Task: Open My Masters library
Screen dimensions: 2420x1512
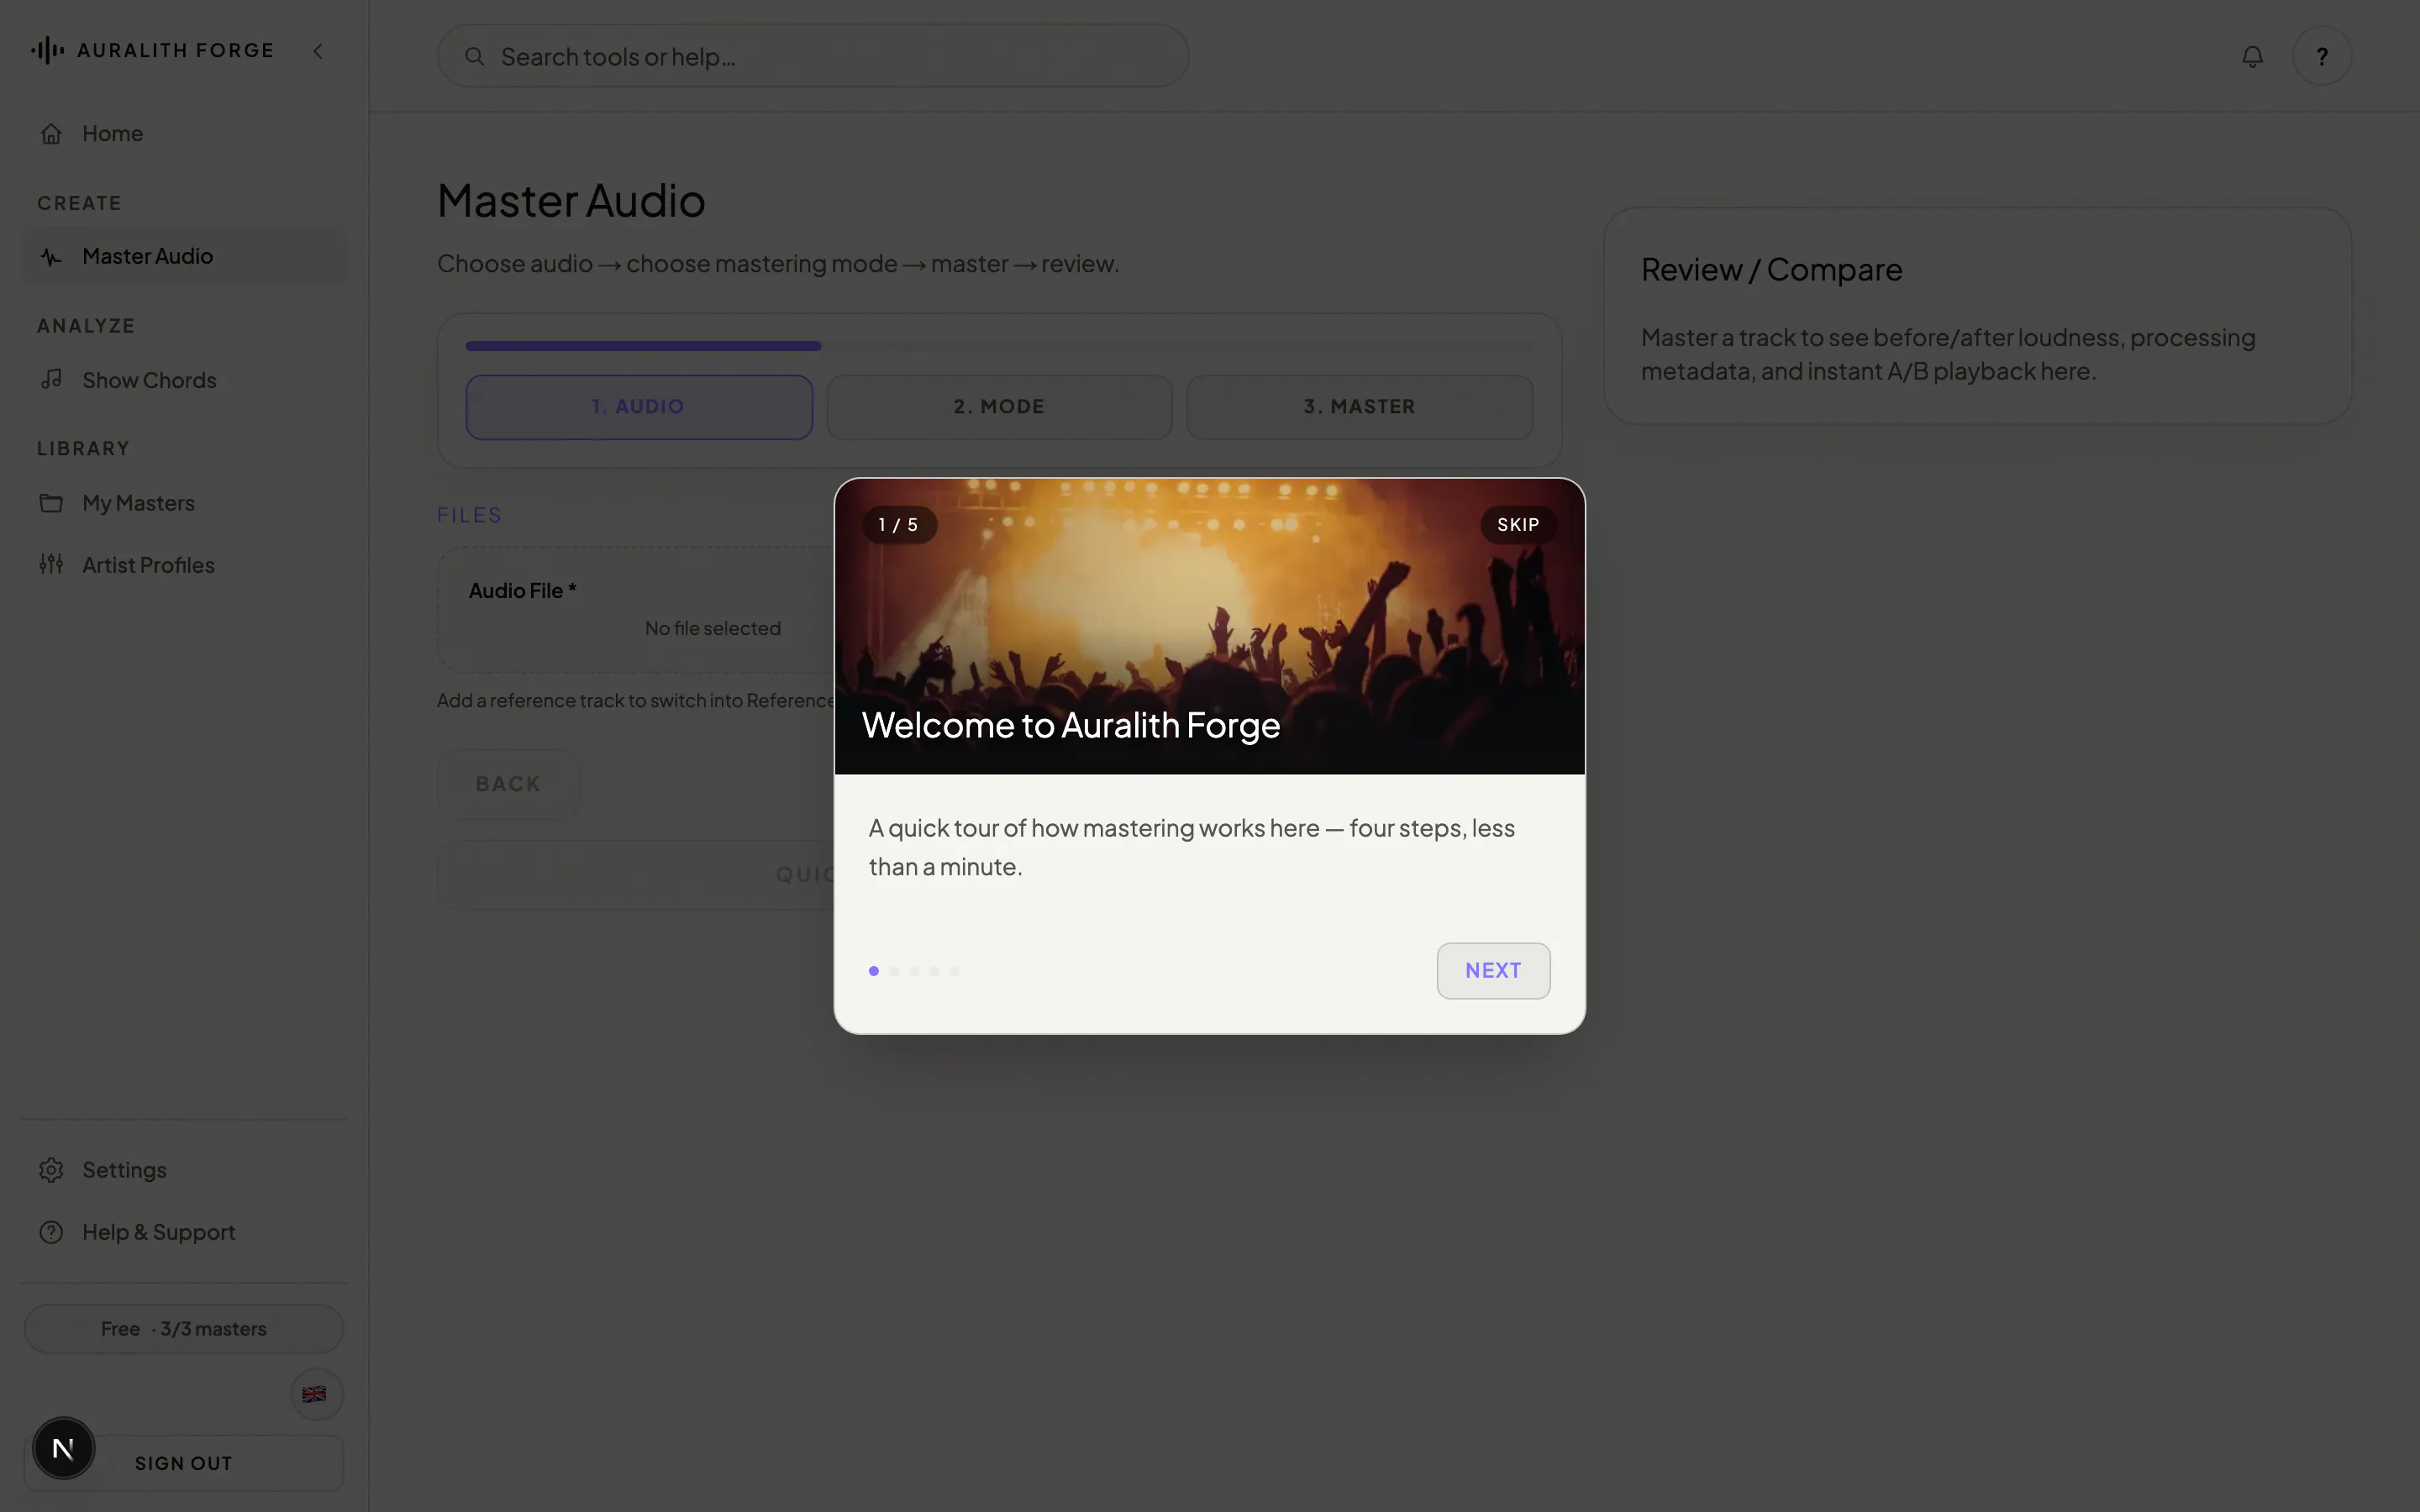Action: click(184, 503)
